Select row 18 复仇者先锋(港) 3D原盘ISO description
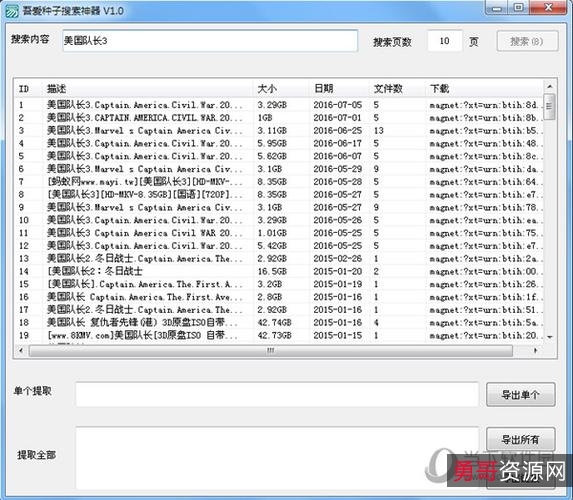The width and height of the screenshot is (573, 500). coord(144,322)
